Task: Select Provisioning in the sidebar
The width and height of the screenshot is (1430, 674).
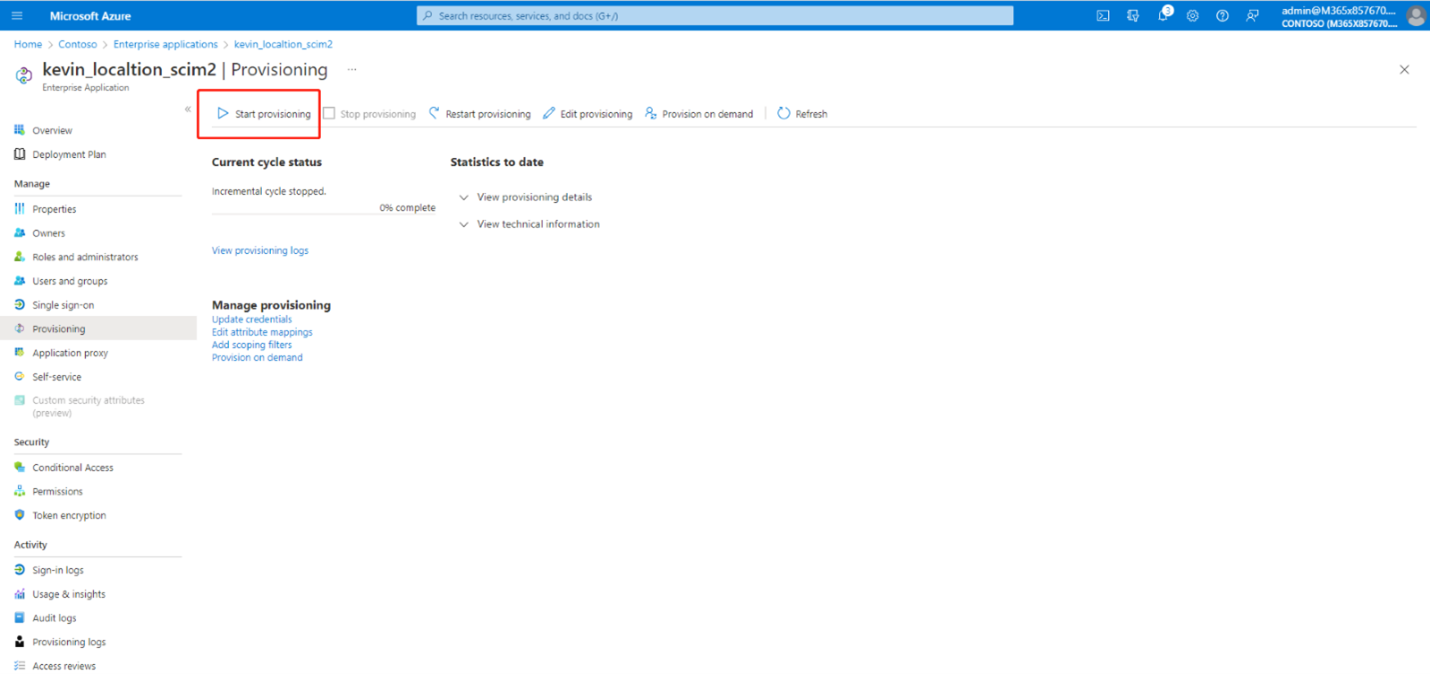Action: [x=98, y=329]
